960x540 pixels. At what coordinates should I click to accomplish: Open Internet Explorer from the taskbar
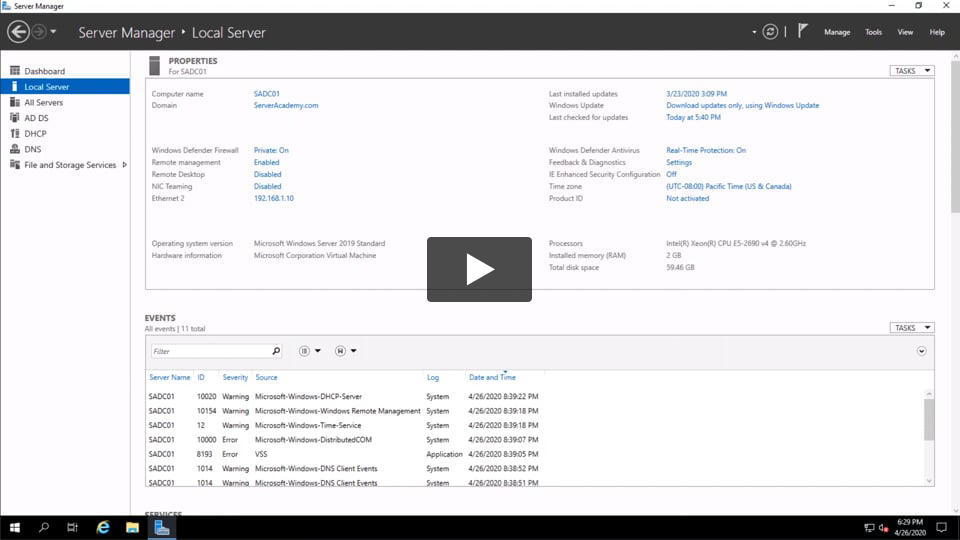[102, 527]
